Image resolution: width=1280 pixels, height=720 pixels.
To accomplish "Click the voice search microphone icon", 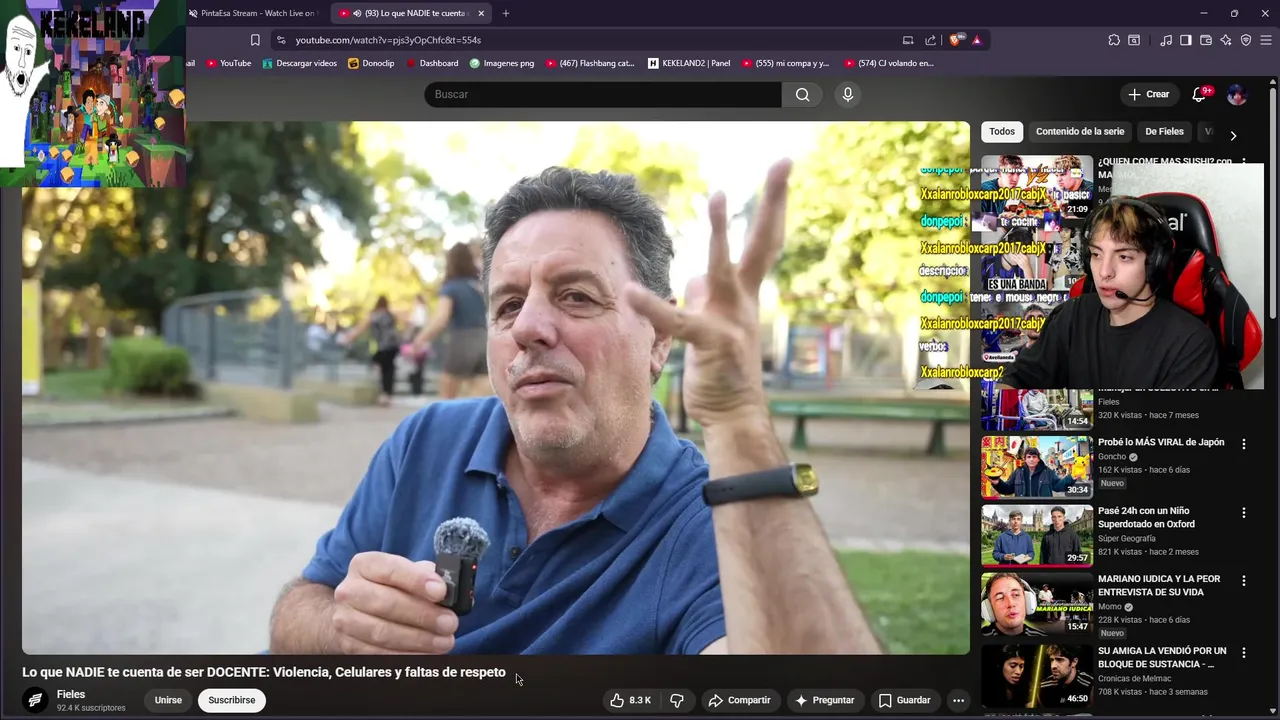I will pos(848,94).
